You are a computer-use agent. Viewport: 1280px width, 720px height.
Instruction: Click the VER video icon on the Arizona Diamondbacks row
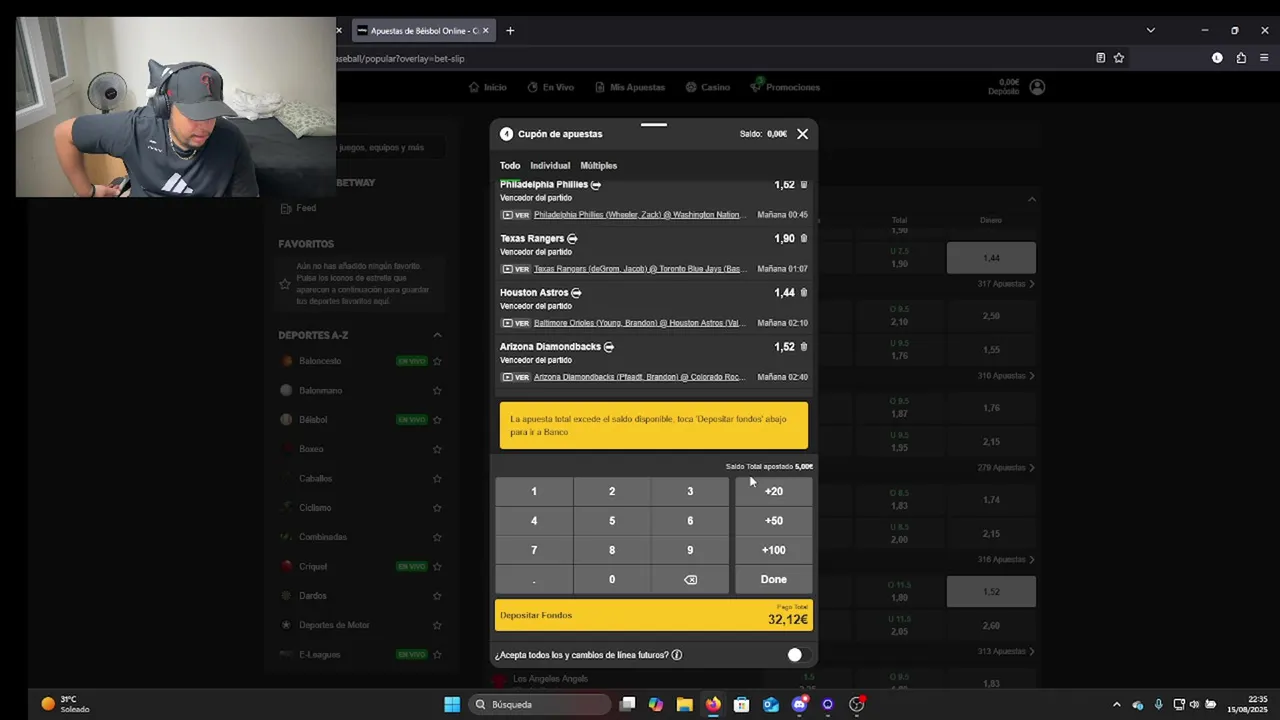pos(515,377)
